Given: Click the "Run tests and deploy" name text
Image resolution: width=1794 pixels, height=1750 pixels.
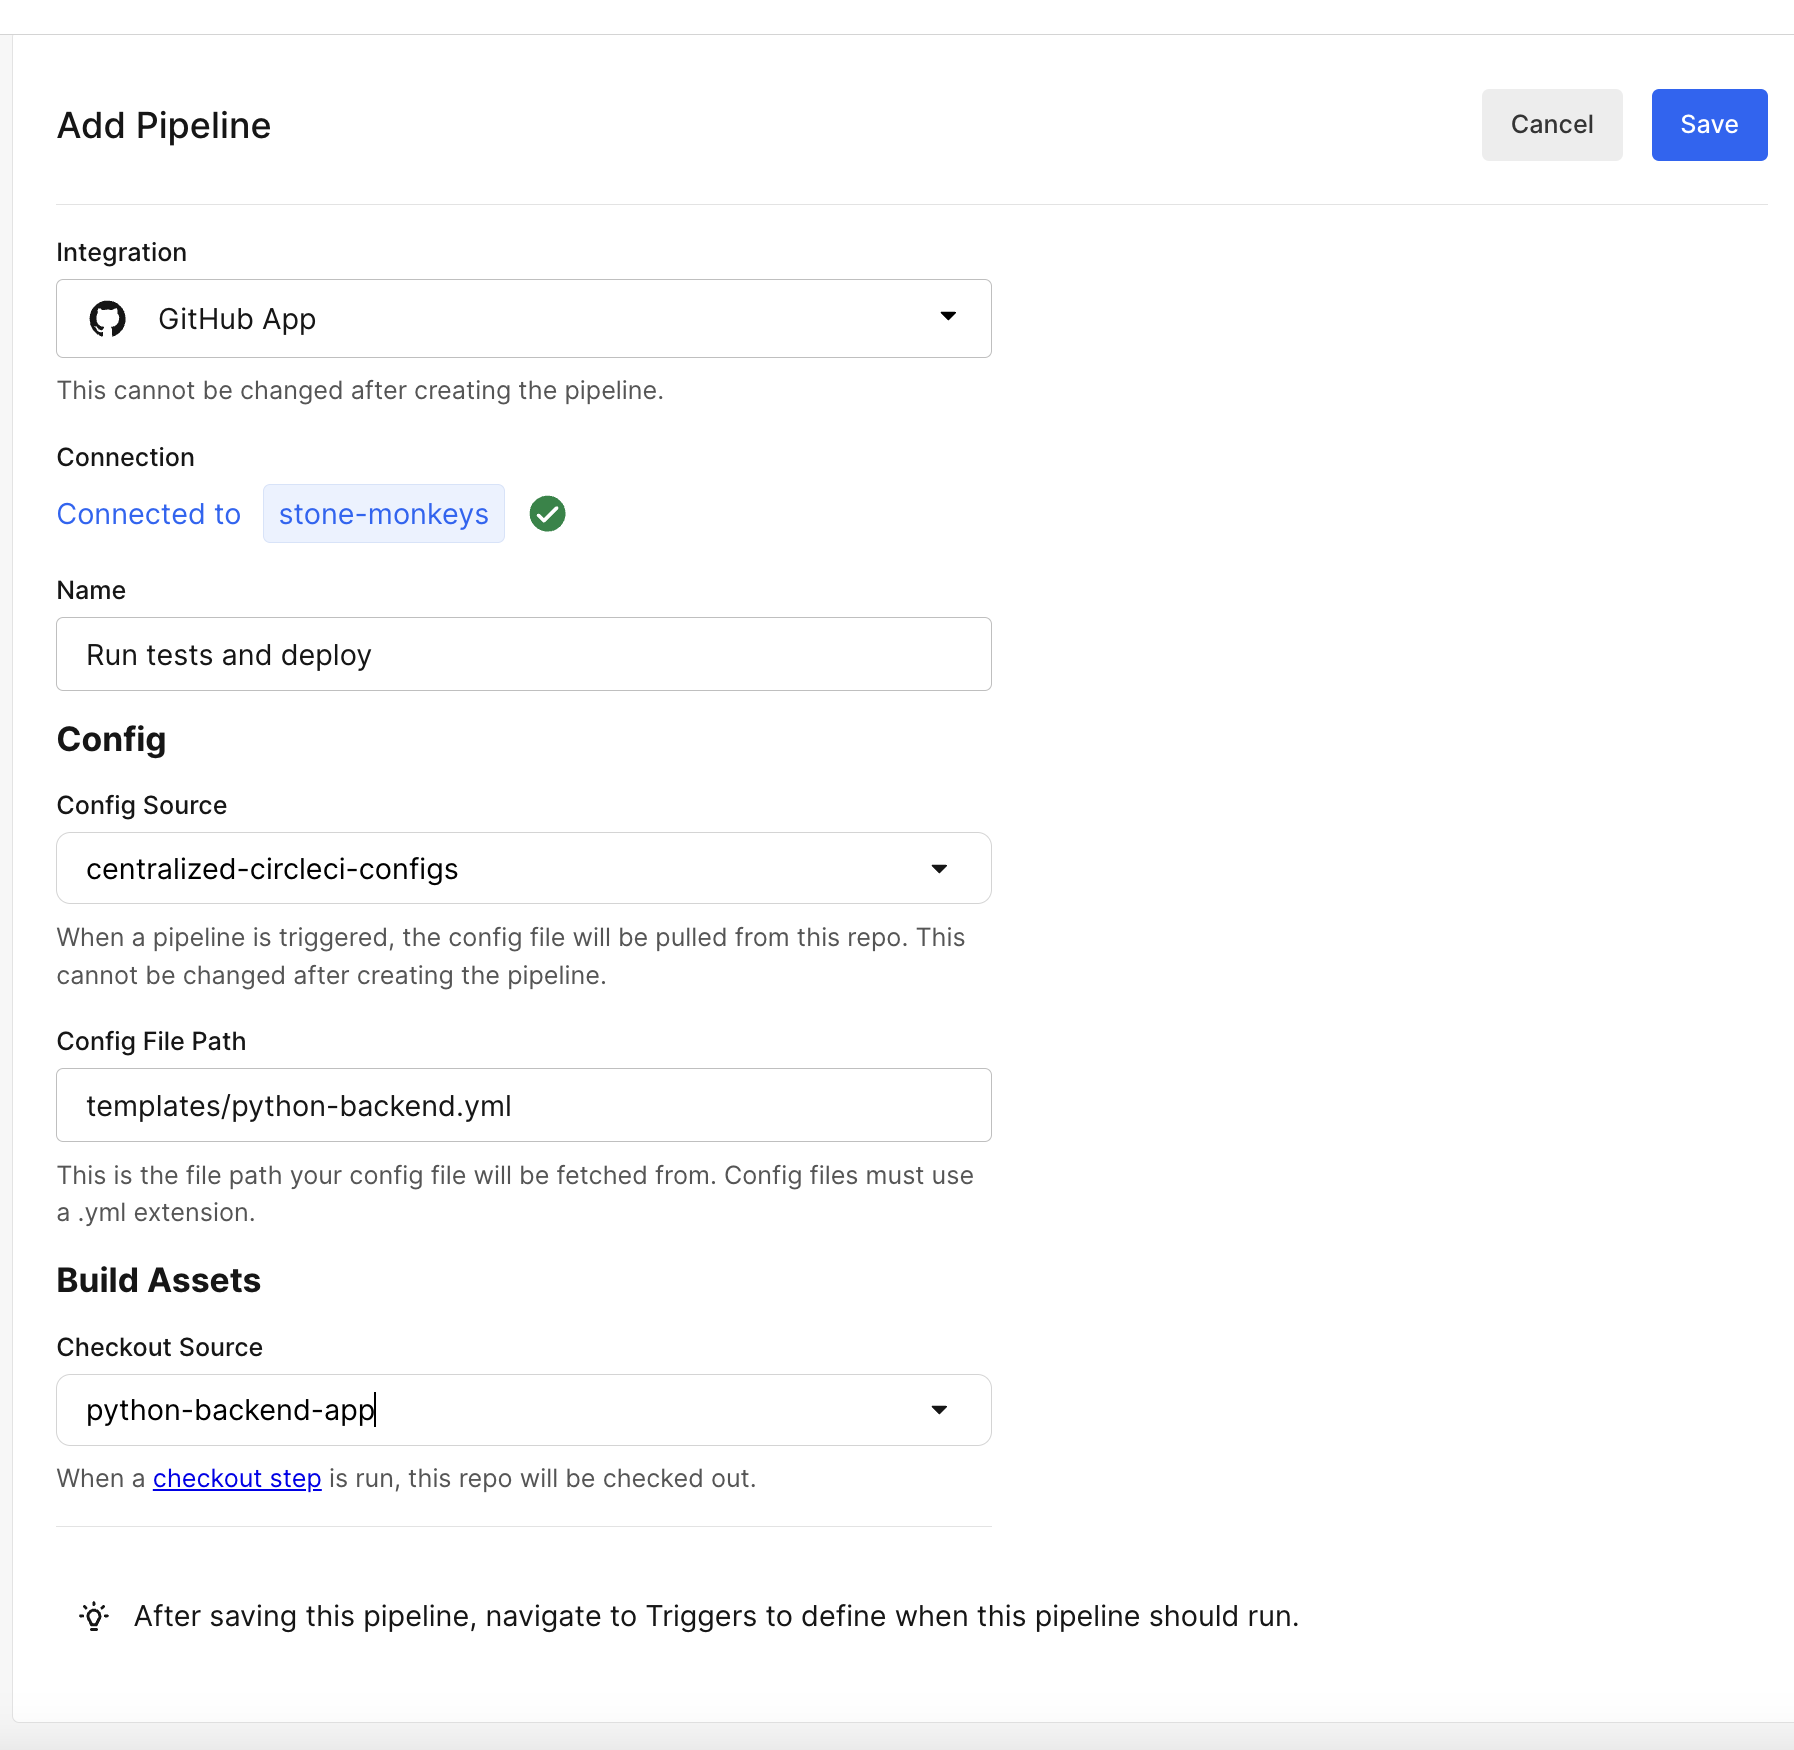Looking at the screenshot, I should [x=228, y=654].
